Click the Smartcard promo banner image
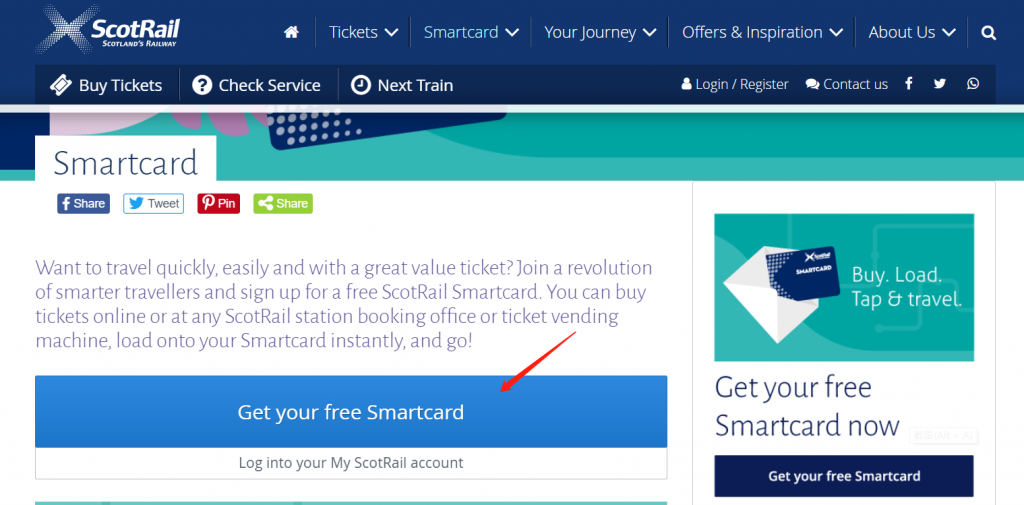This screenshot has width=1024, height=505. [844, 287]
